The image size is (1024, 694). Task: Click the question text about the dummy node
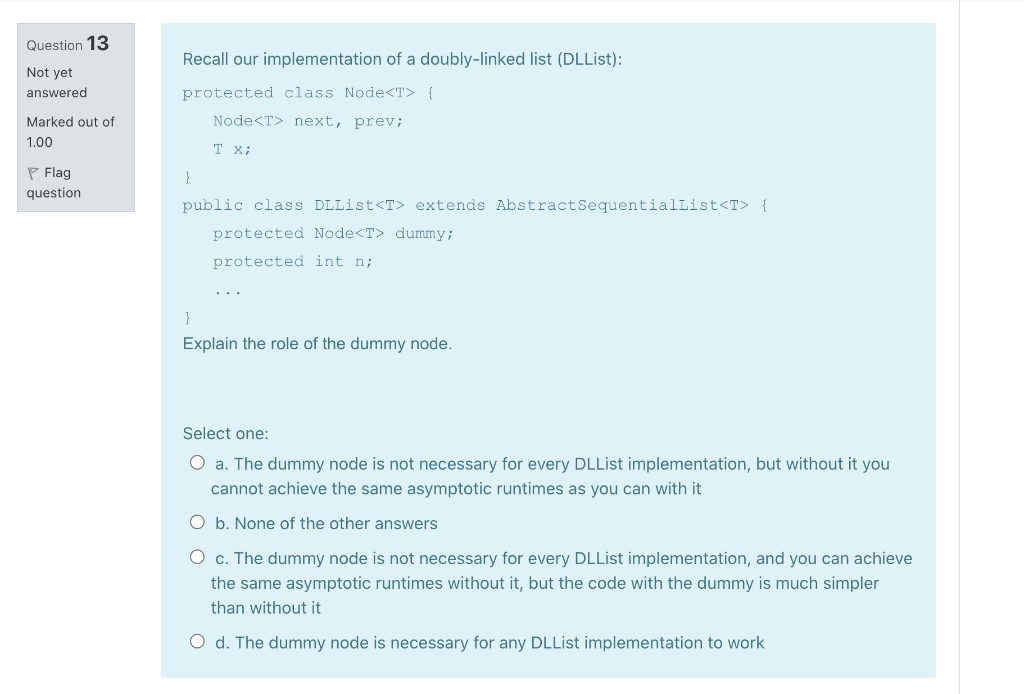(316, 343)
